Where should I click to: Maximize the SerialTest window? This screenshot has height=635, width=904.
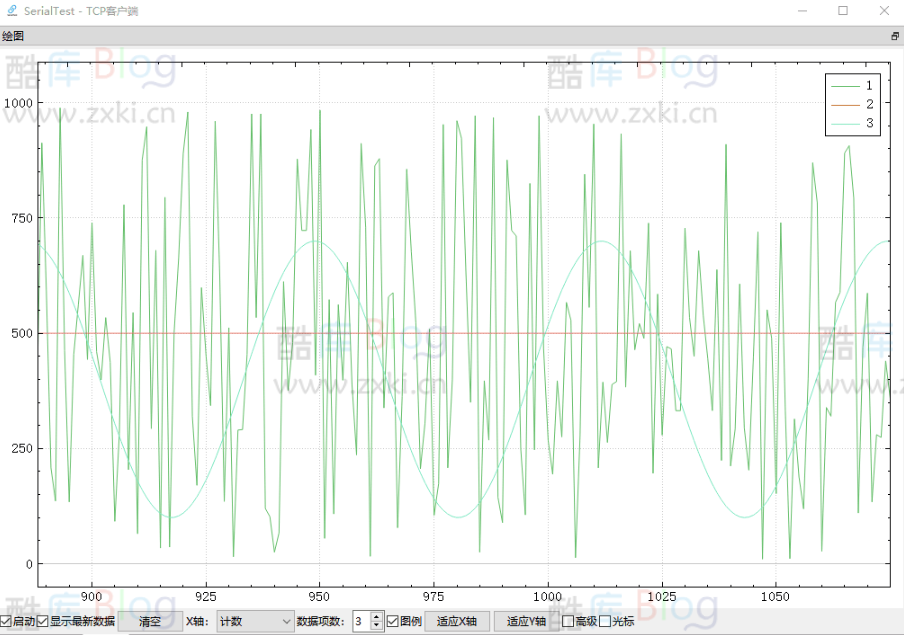(x=842, y=11)
